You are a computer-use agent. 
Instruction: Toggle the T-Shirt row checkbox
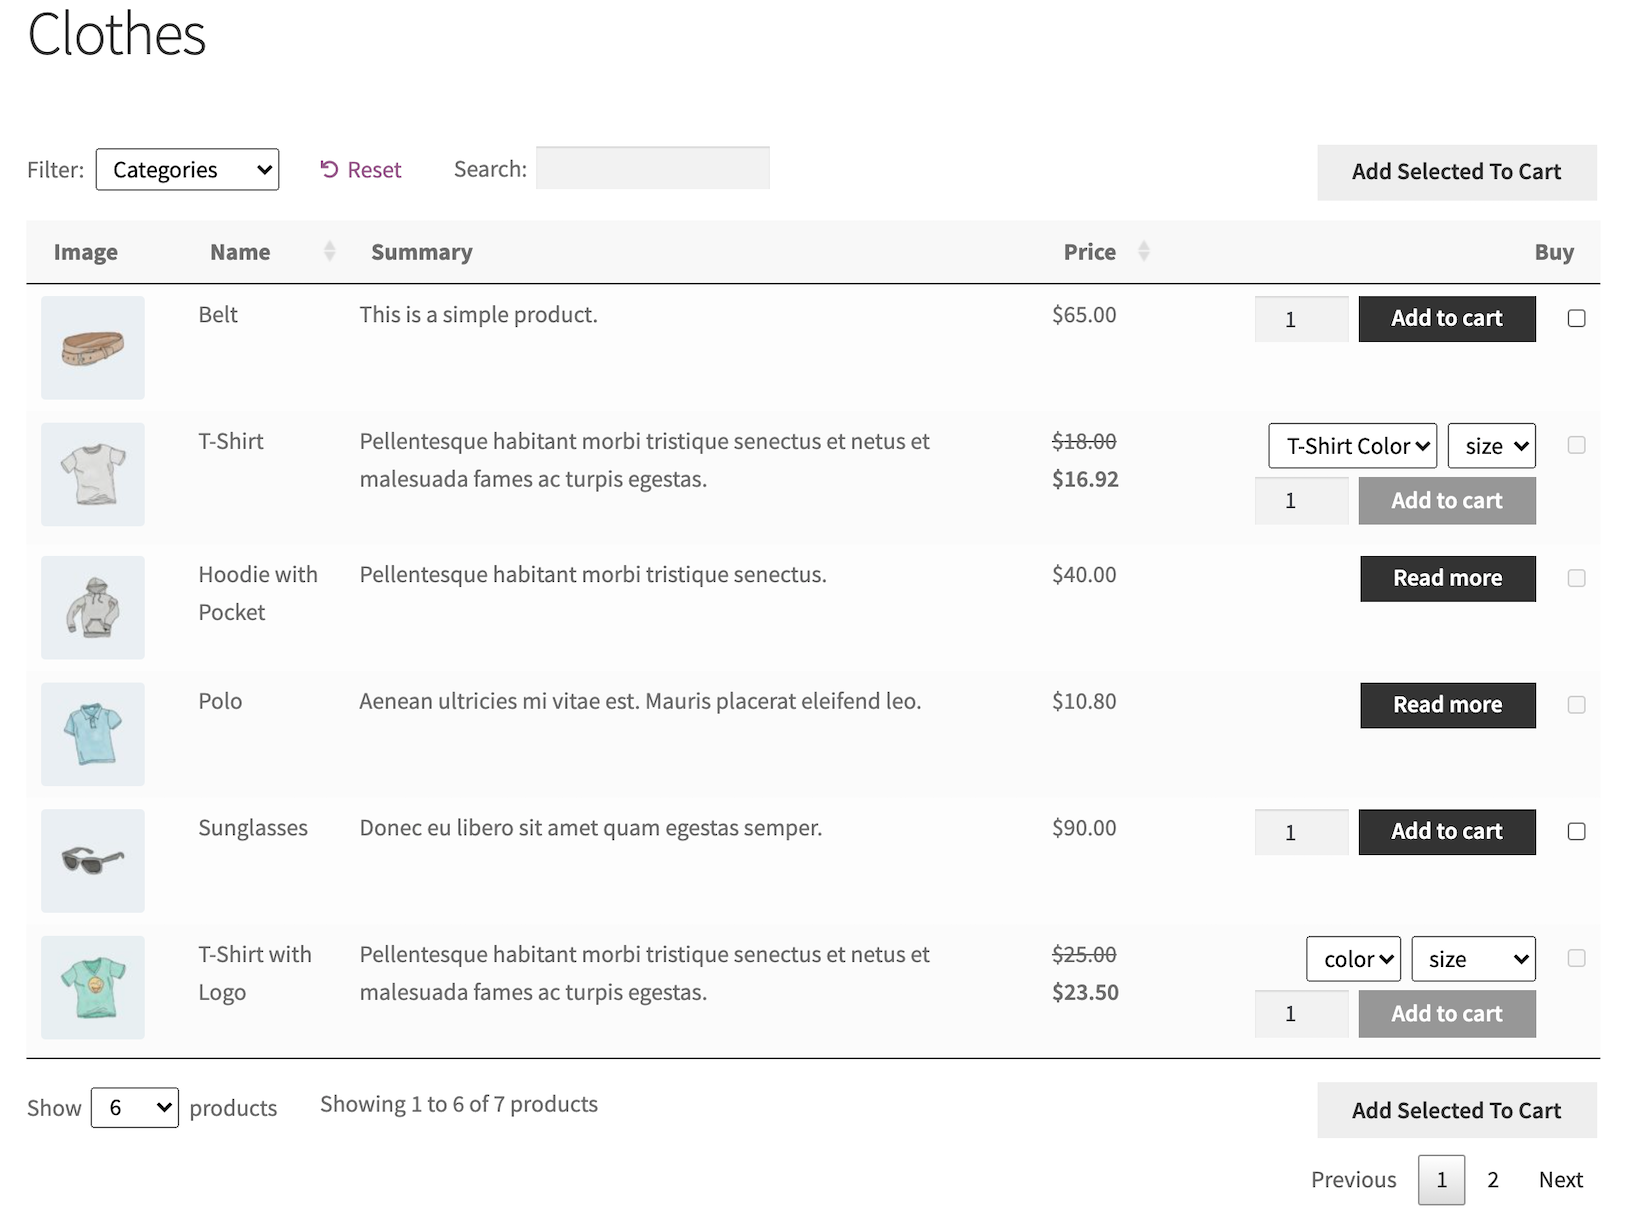[1576, 445]
